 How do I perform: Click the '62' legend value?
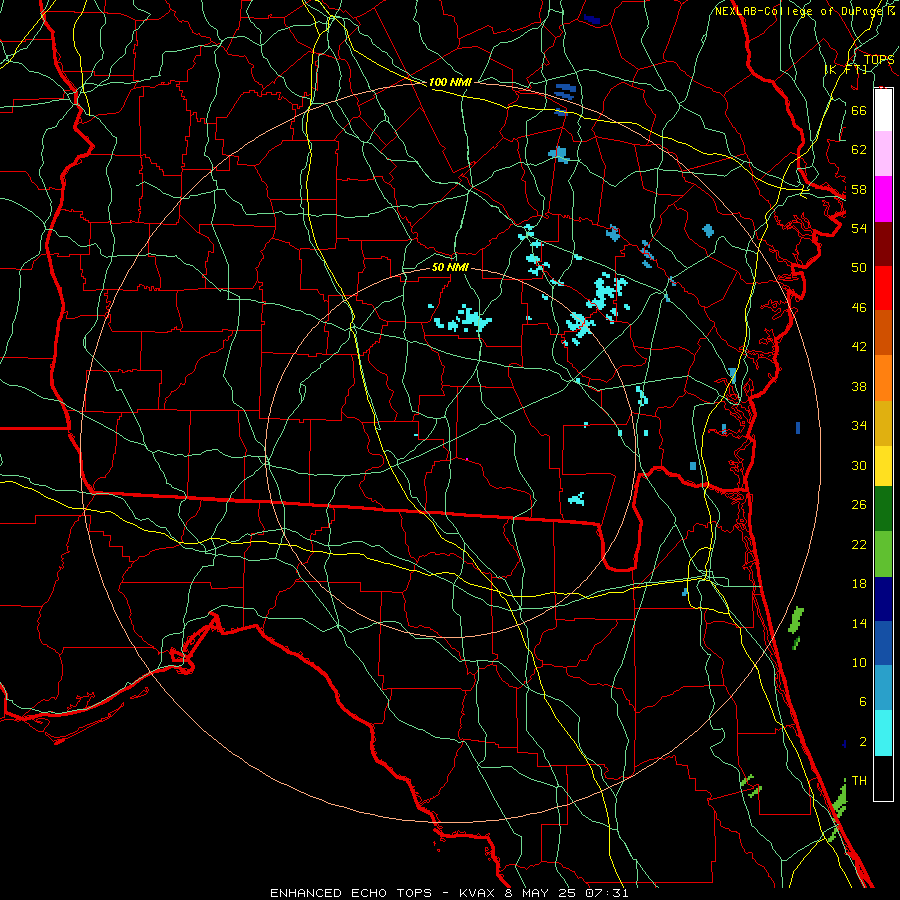tap(859, 150)
